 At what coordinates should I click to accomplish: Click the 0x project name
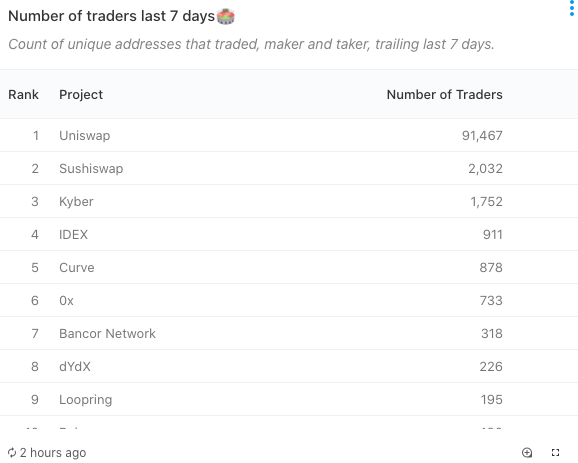(66, 300)
